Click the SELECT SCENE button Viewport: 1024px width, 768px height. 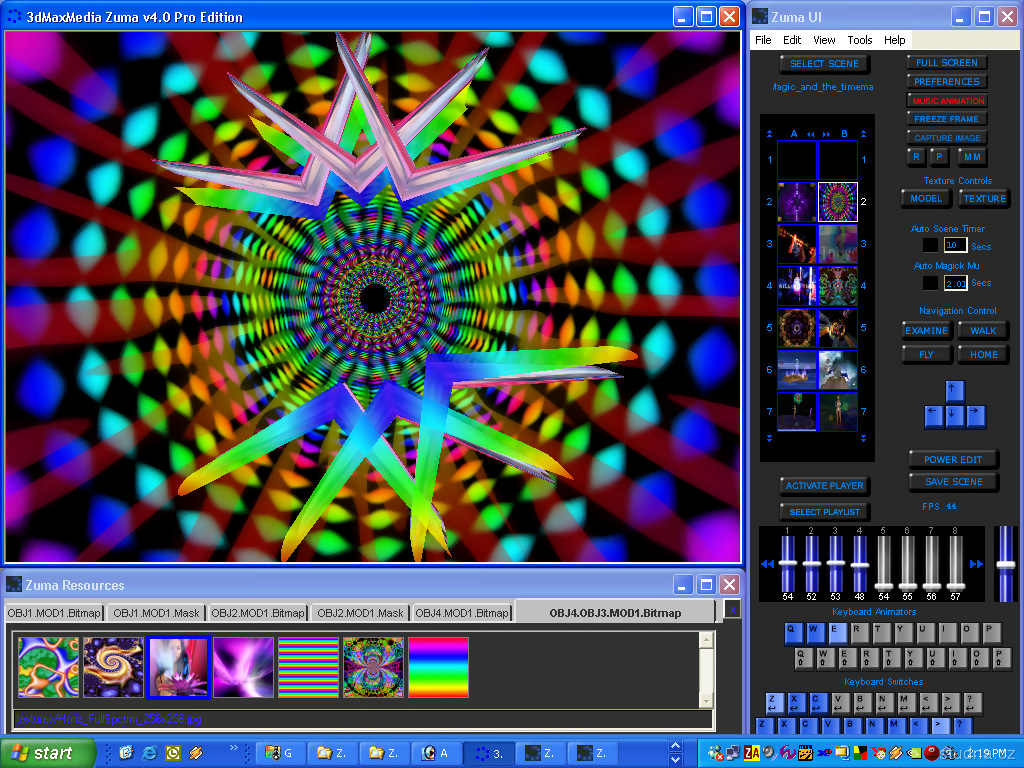pos(824,64)
